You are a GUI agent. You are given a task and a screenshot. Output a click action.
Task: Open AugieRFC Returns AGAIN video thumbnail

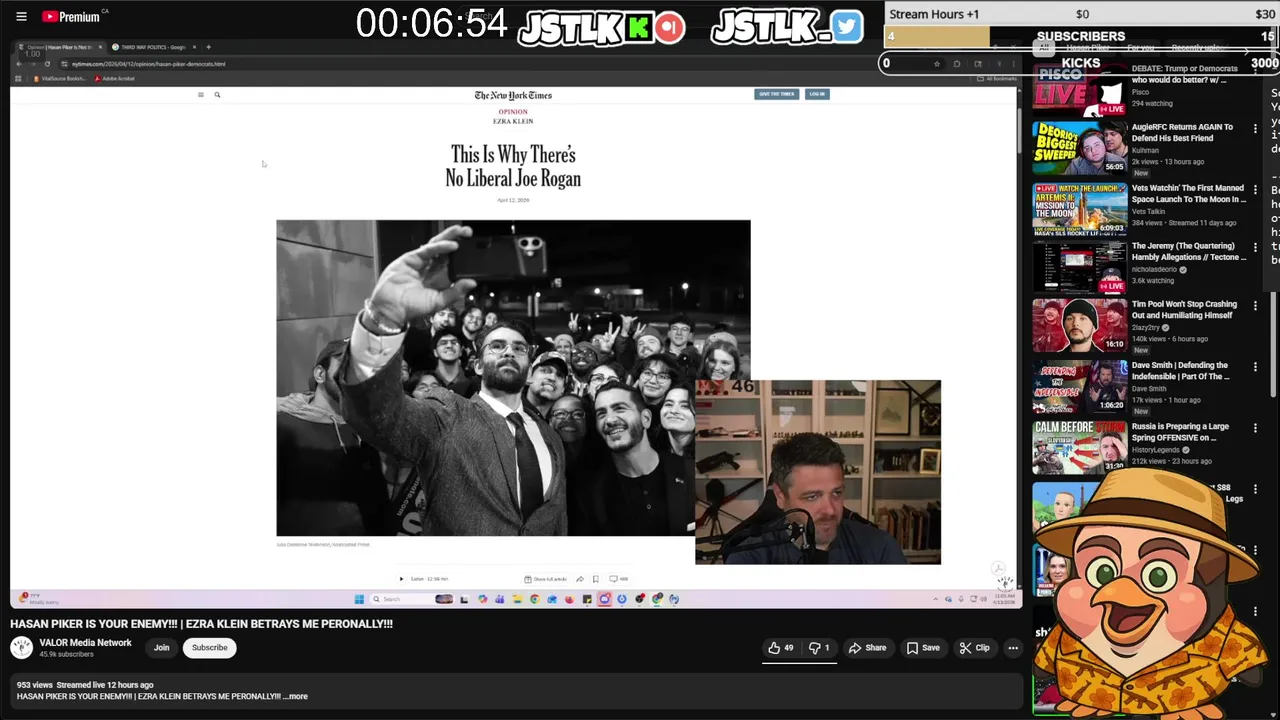(x=1079, y=148)
